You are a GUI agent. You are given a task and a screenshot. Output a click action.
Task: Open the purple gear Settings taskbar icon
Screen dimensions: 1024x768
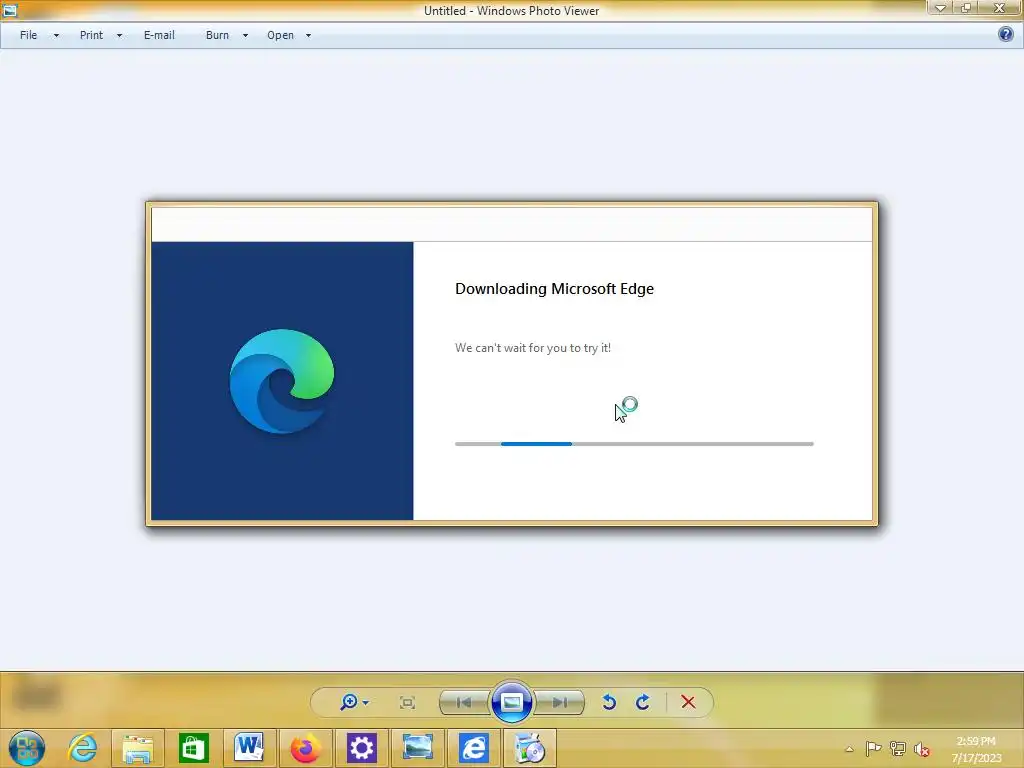[x=361, y=748]
